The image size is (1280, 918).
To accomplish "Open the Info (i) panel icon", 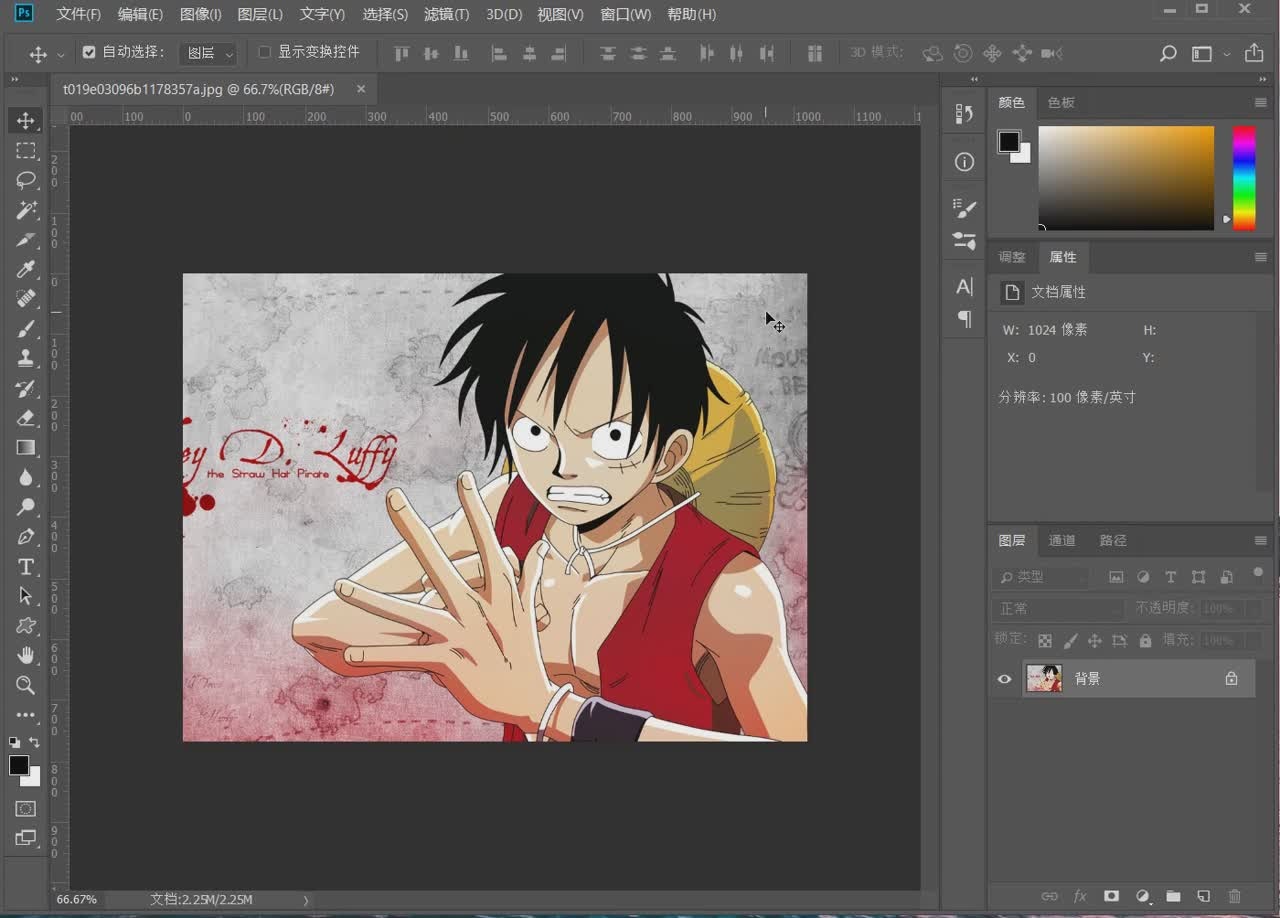I will (964, 162).
